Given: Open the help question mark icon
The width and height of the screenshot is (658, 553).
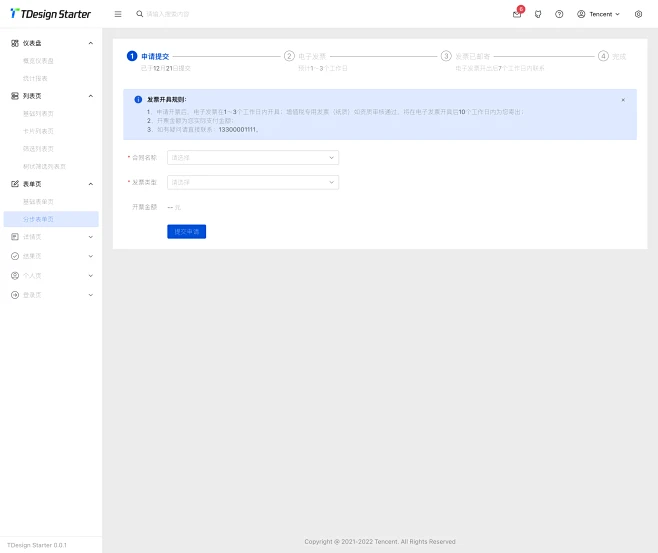Looking at the screenshot, I should (x=559, y=14).
